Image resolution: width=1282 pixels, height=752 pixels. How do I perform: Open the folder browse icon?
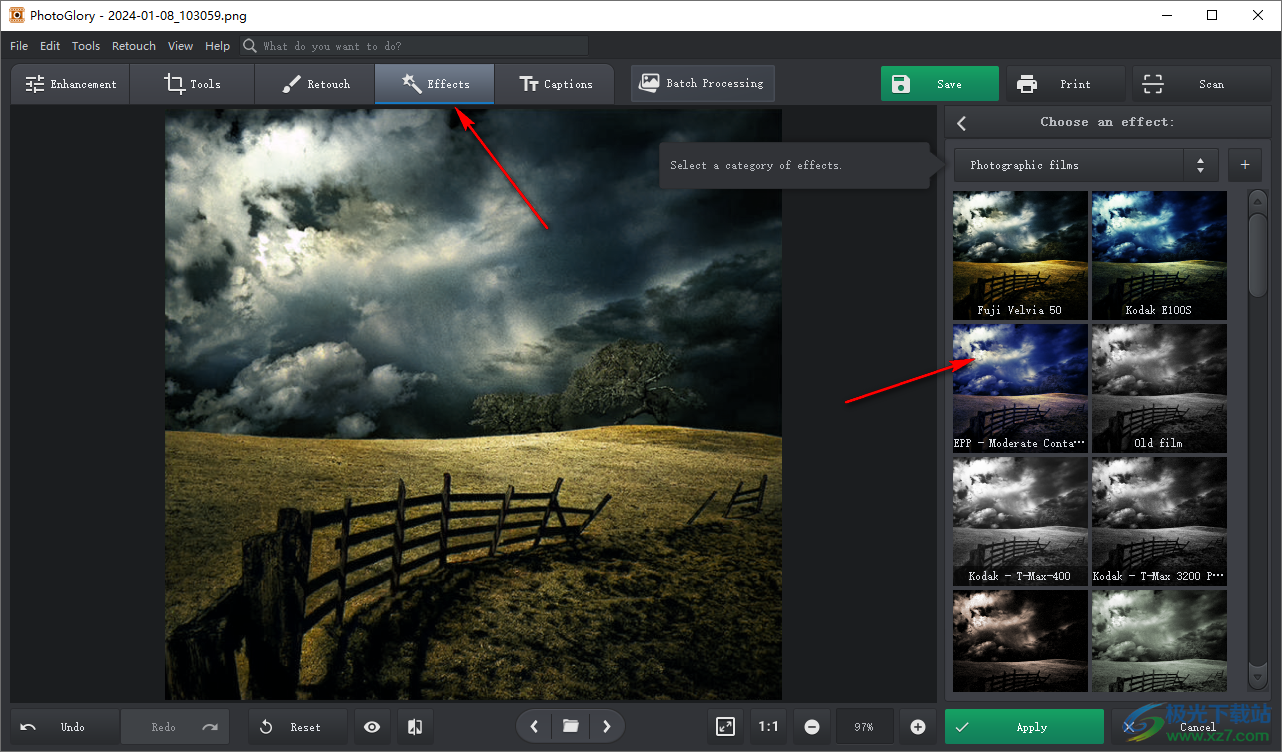click(x=570, y=727)
